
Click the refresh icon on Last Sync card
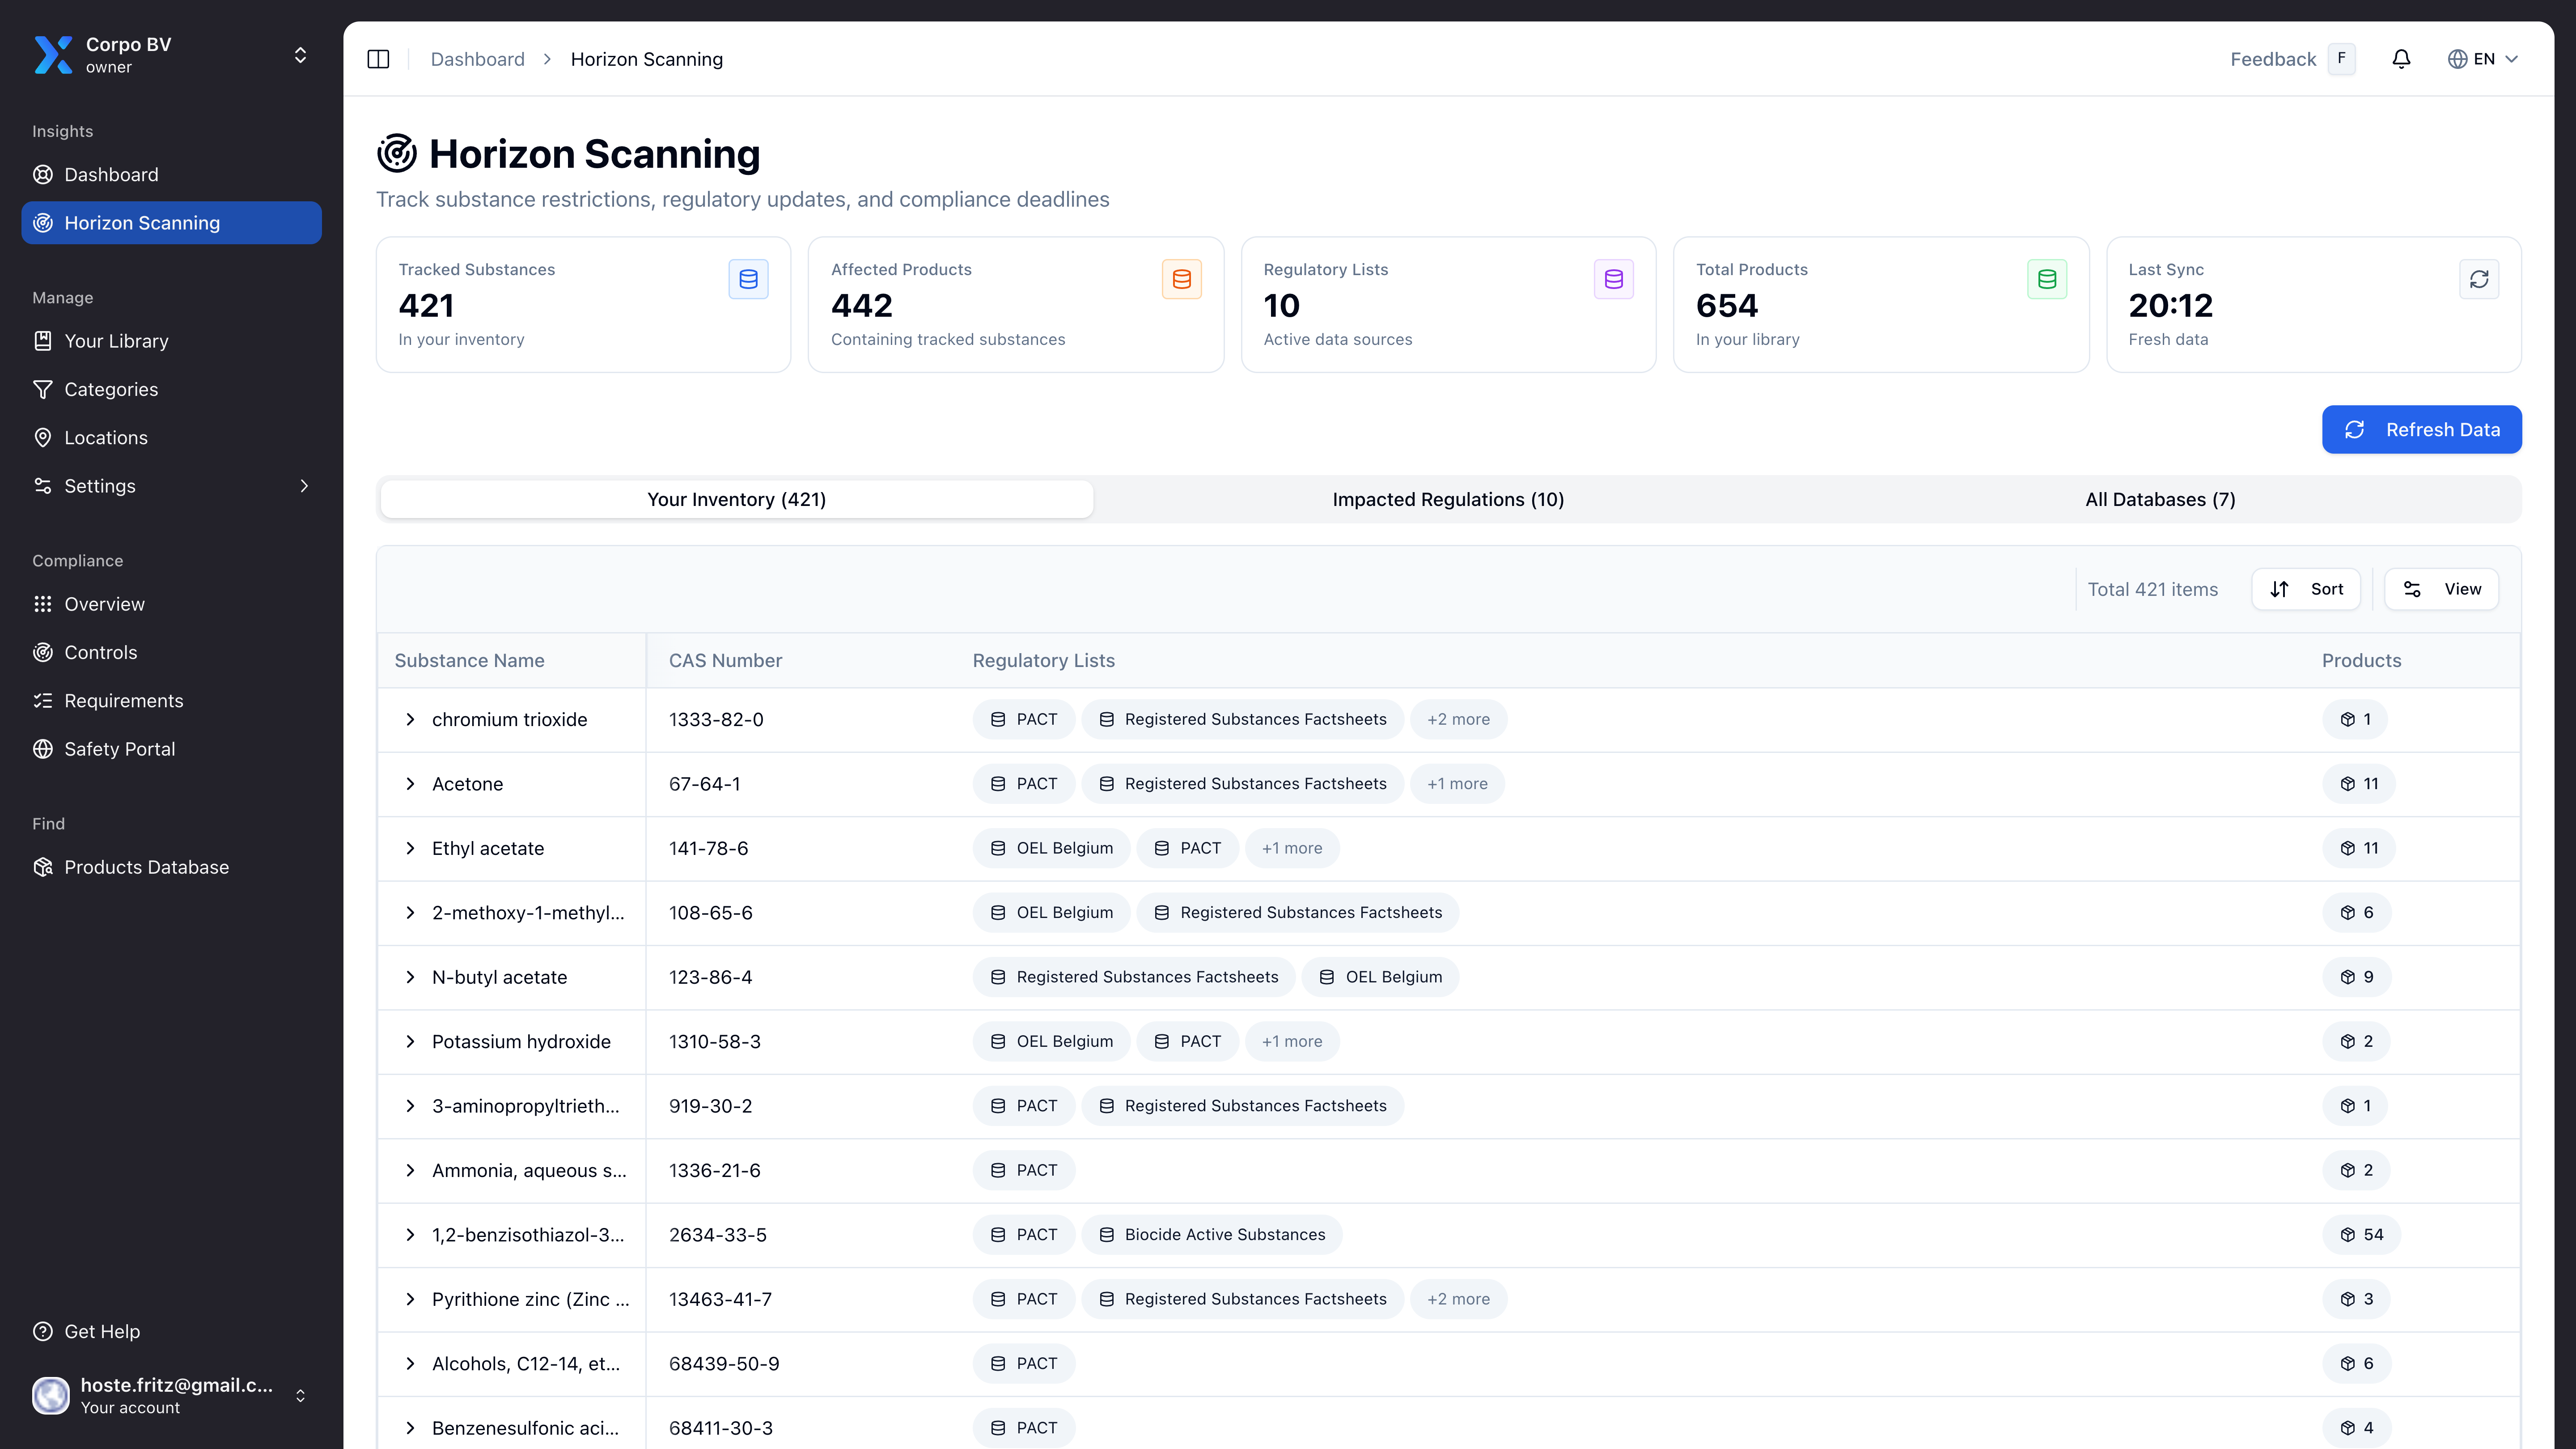point(2479,279)
